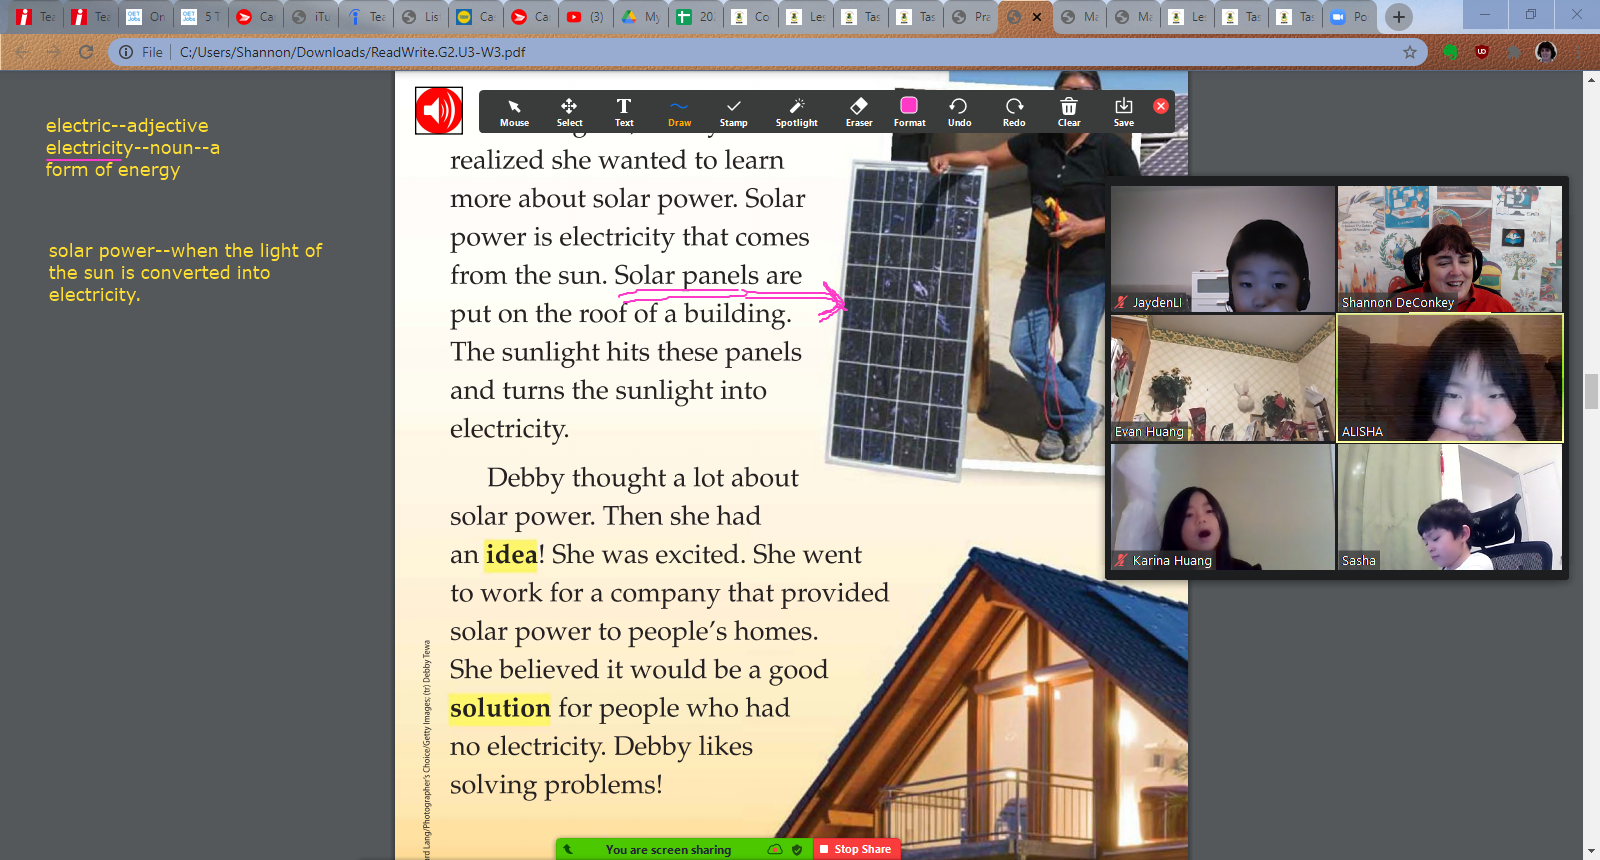
Task: Open a new browser tab
Action: coord(1399,17)
